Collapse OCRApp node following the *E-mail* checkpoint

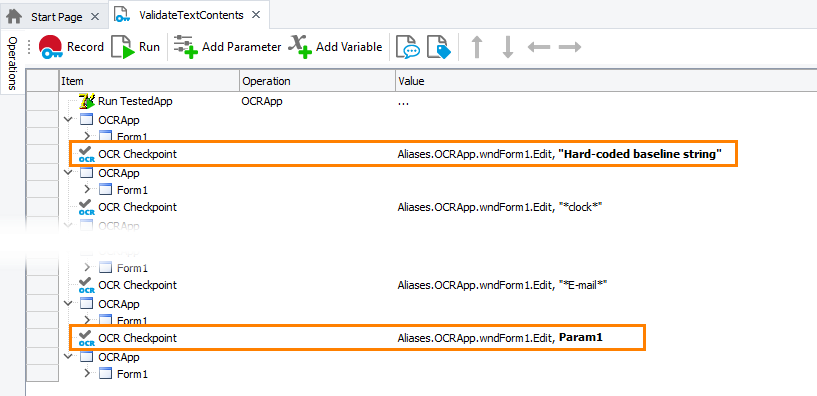(x=69, y=303)
